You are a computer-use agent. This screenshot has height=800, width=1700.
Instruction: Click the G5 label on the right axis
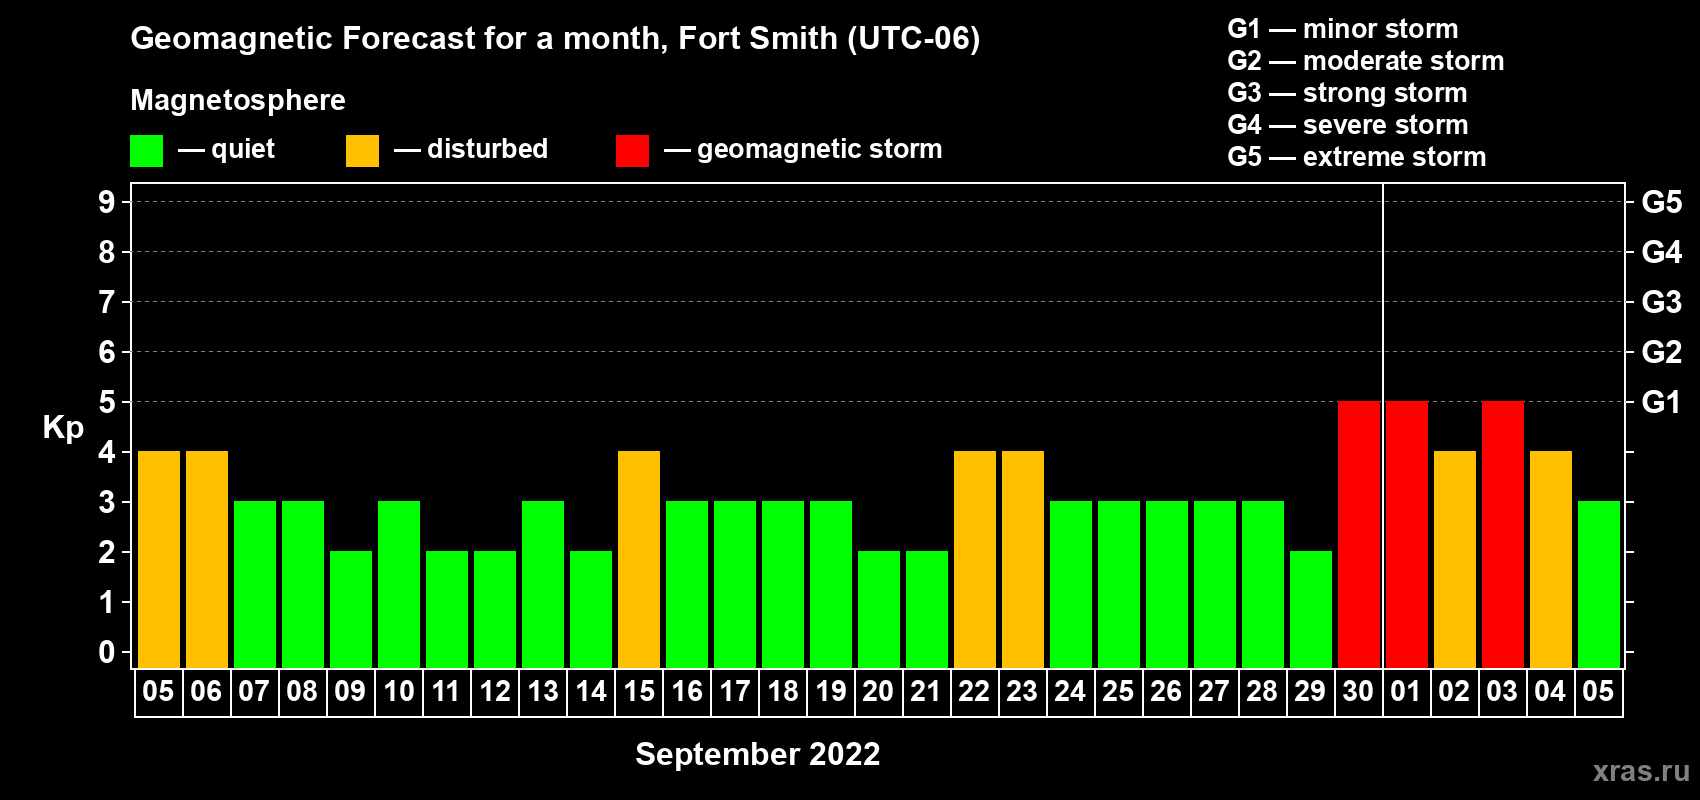coord(1661,202)
